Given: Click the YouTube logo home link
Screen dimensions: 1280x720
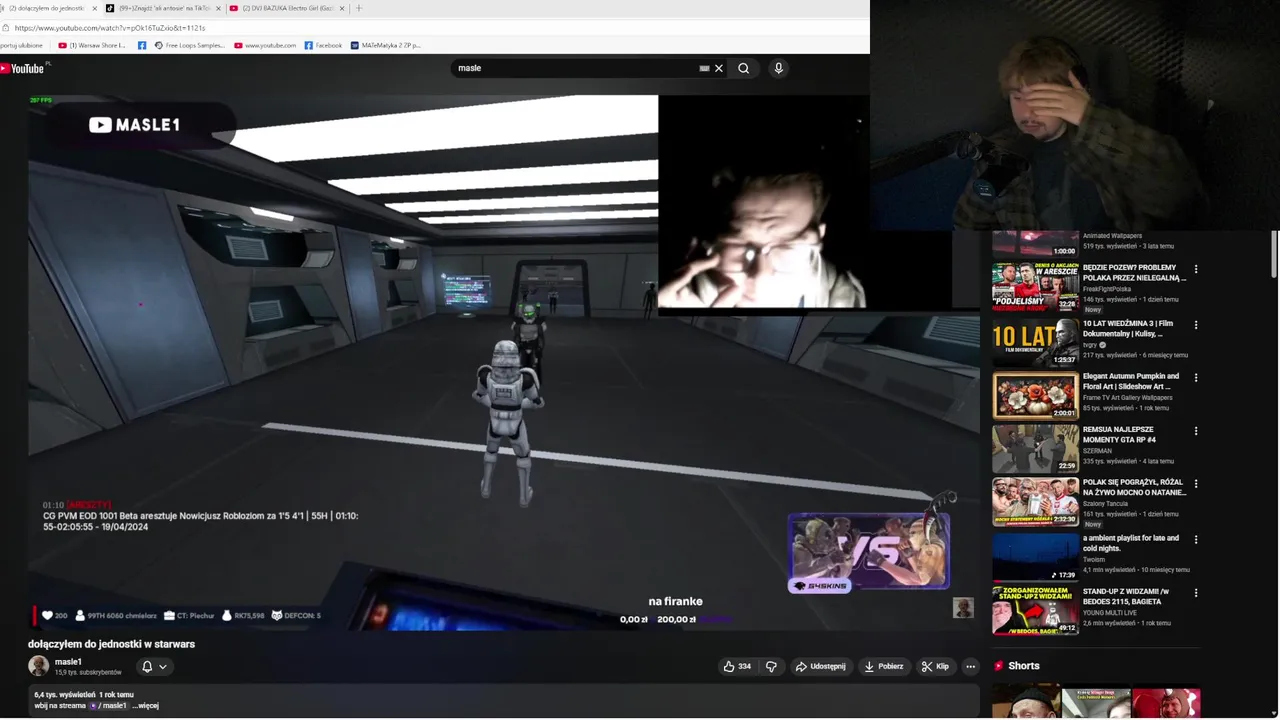Looking at the screenshot, I should click(22, 68).
